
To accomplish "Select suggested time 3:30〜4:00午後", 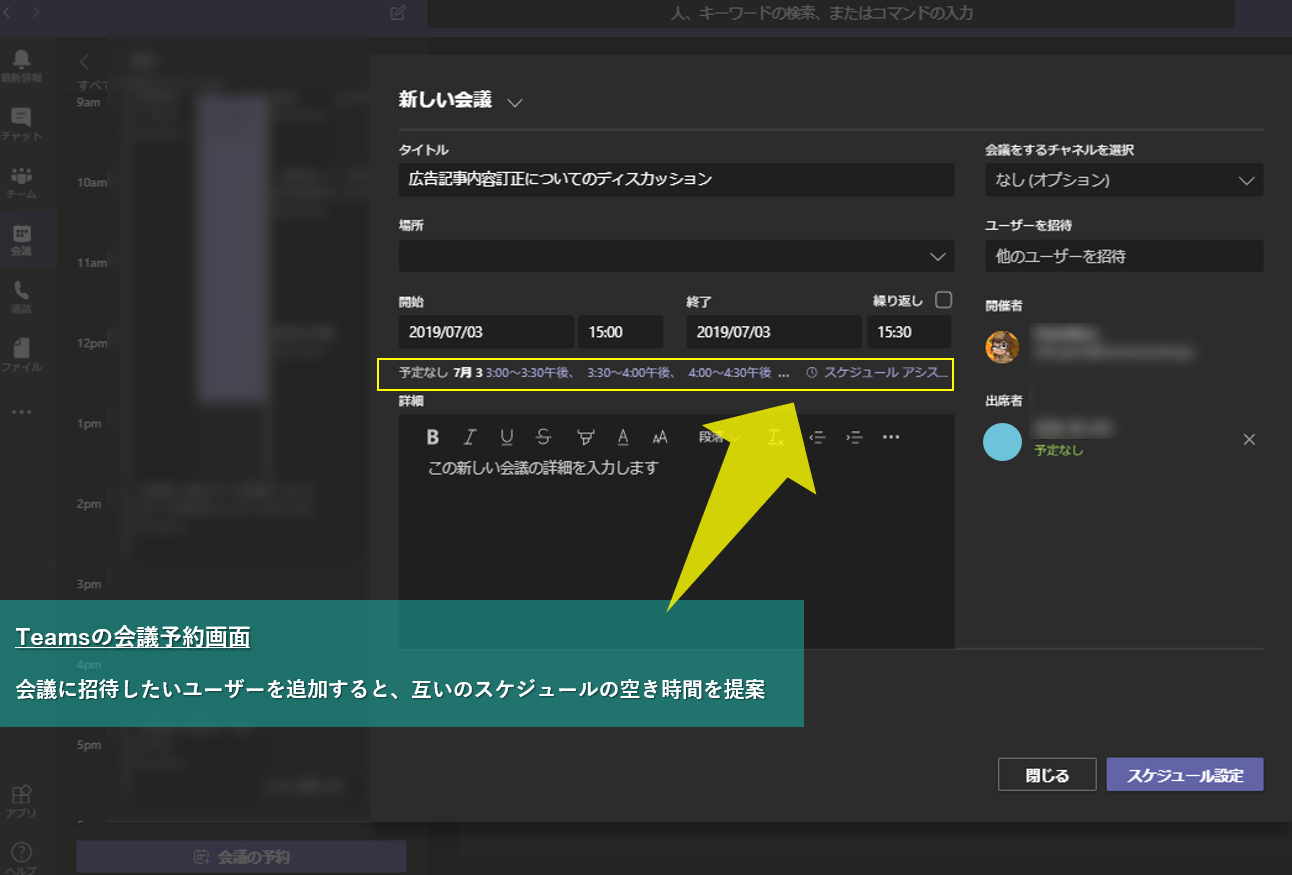I will (x=630, y=373).
